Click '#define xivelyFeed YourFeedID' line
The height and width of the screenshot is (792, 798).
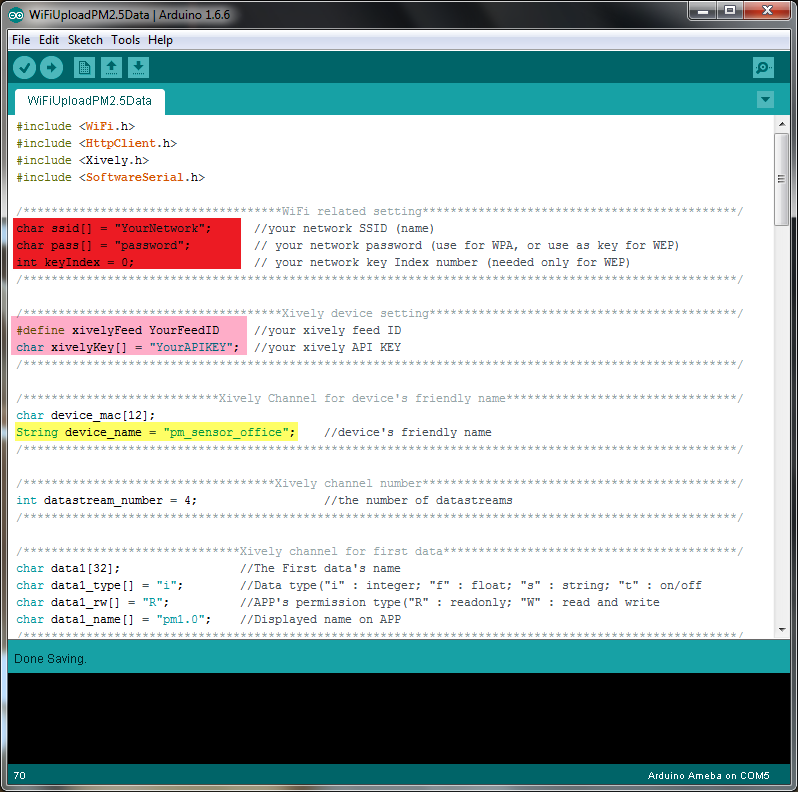coord(118,330)
